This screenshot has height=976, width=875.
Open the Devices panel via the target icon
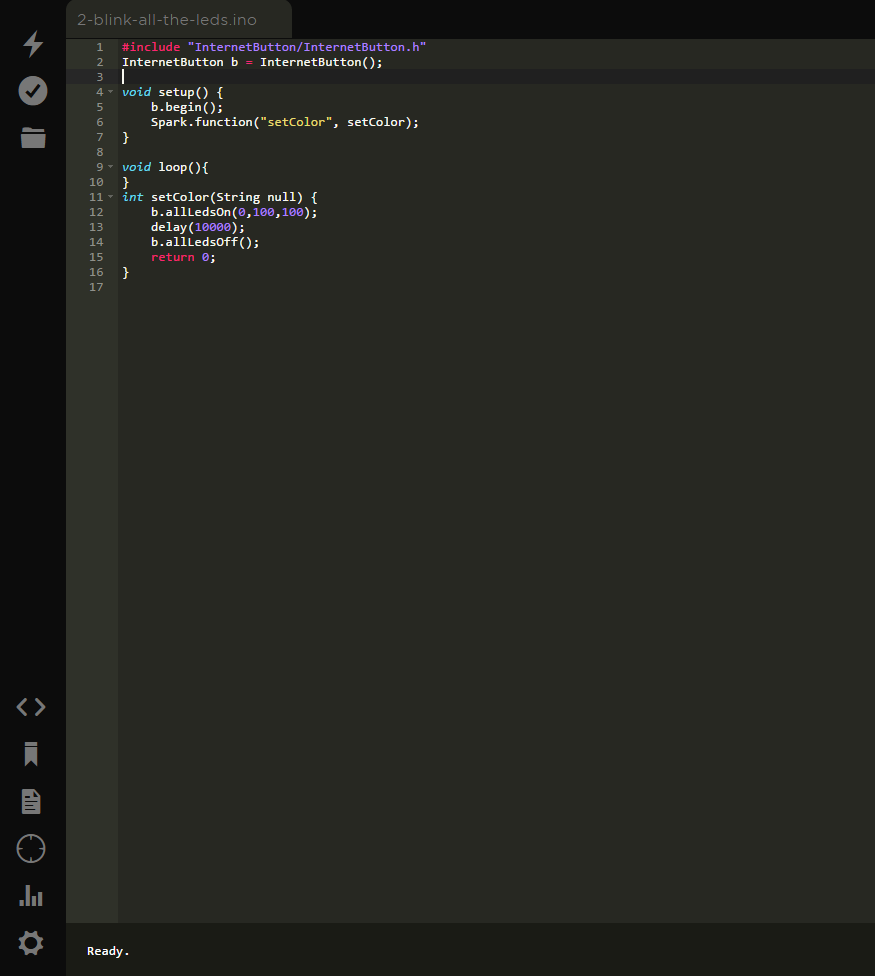click(x=31, y=848)
